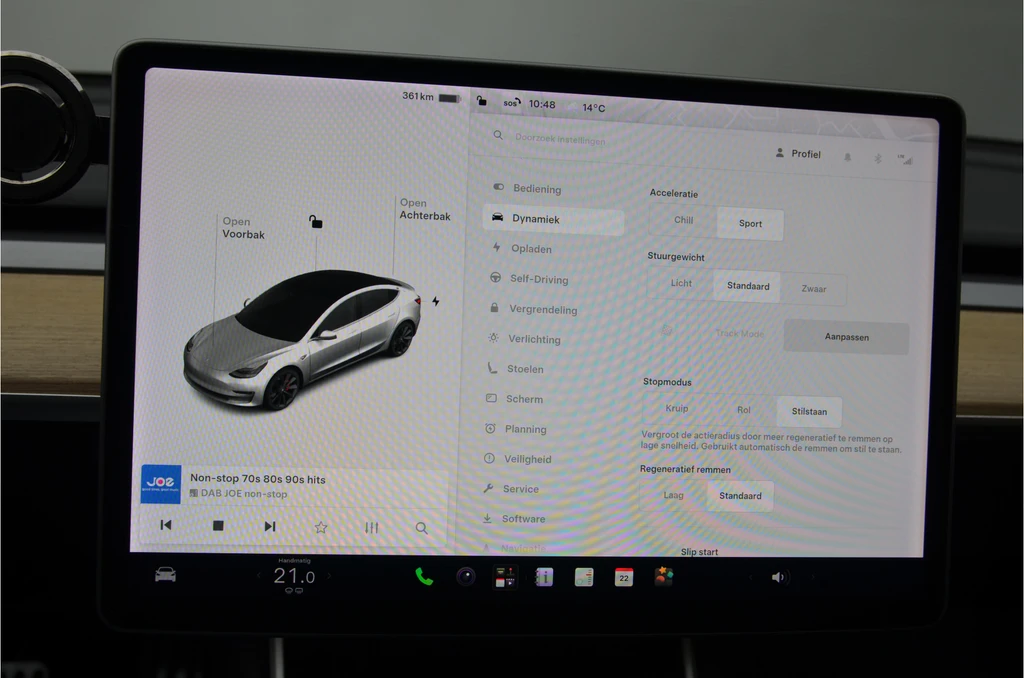Skip to previous station
The width and height of the screenshot is (1024, 678).
point(166,525)
